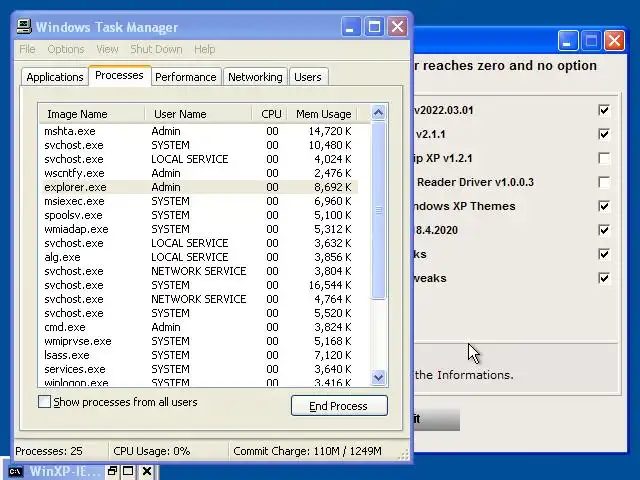This screenshot has width=640, height=480.
Task: Go to the Users tab
Action: pyautogui.click(x=308, y=77)
